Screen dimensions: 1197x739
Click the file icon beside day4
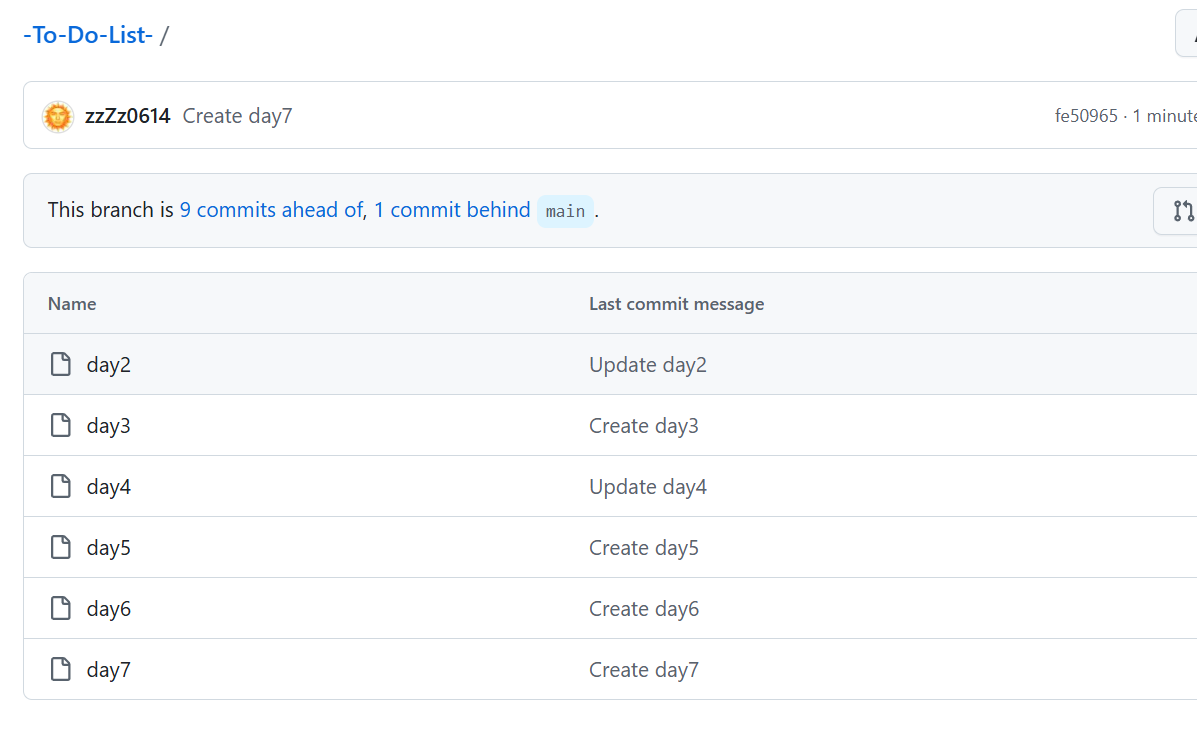61,486
